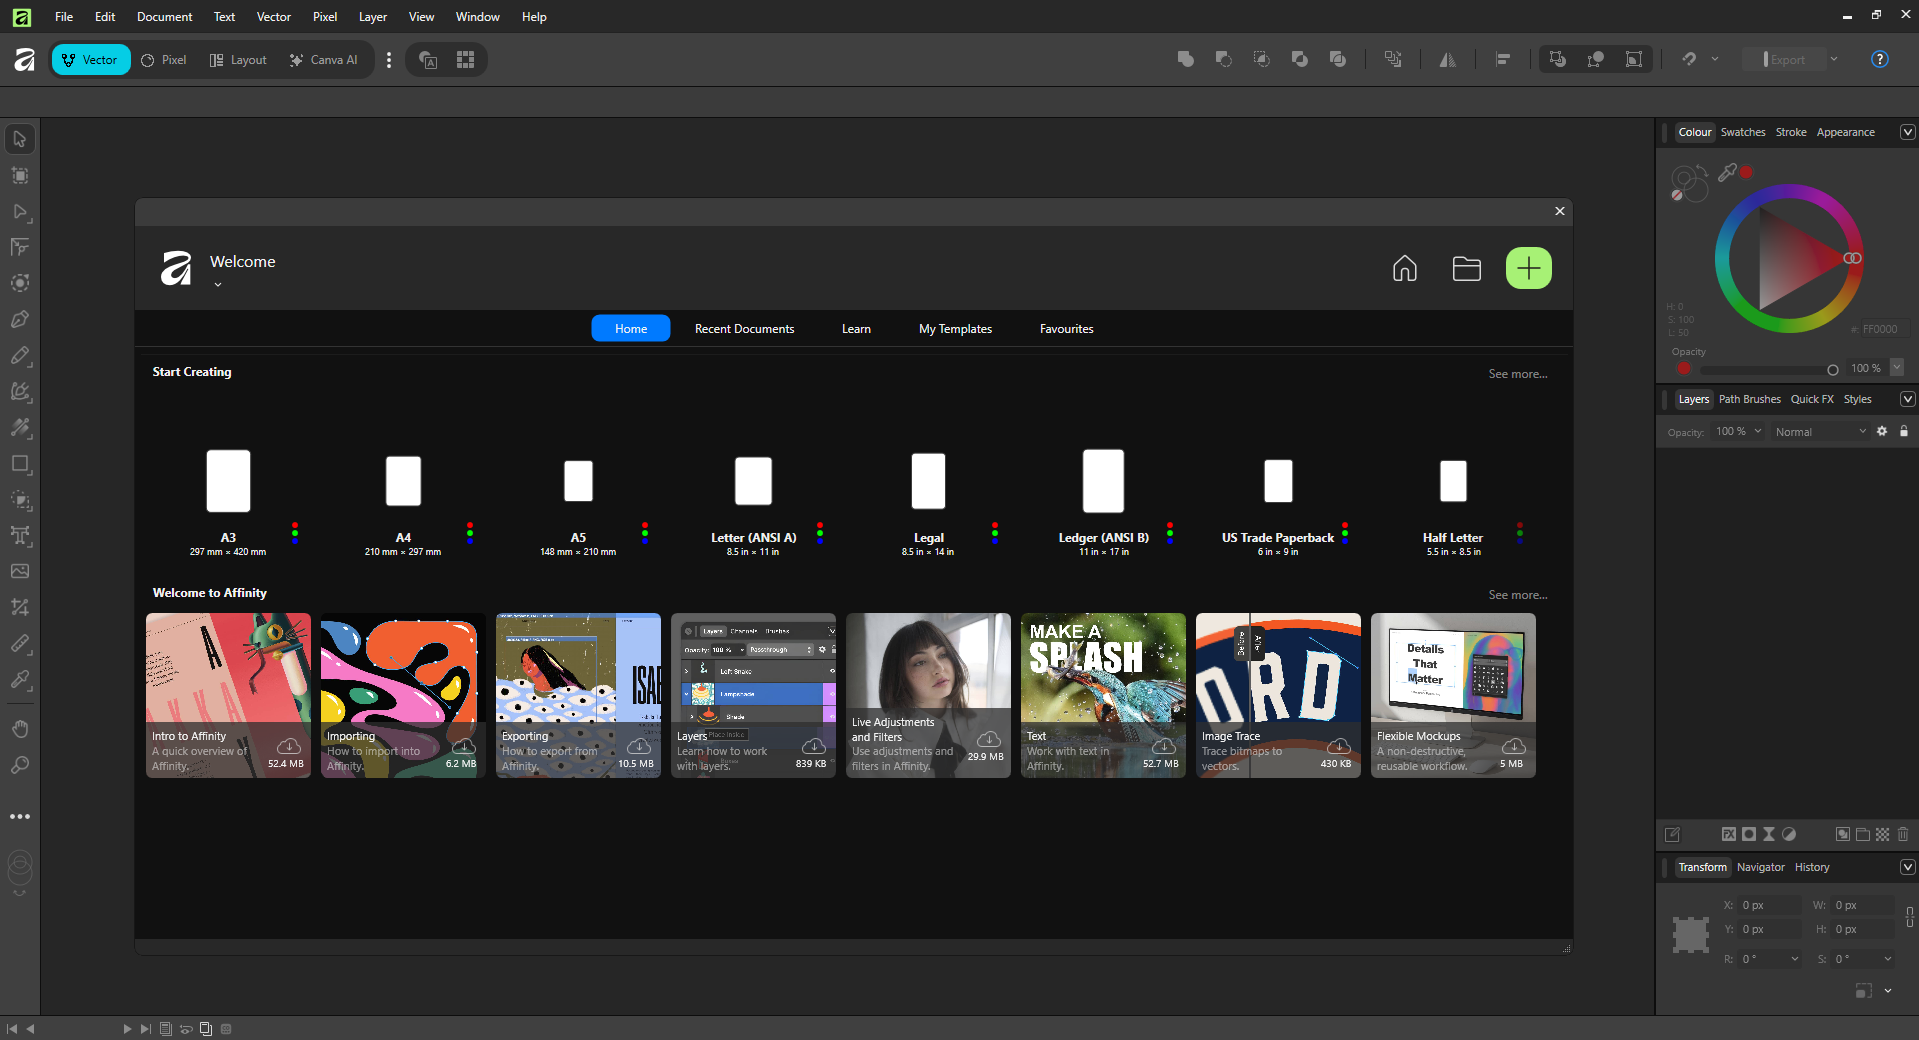Image resolution: width=1919 pixels, height=1040 pixels.
Task: Select the Artboard tool
Action: click(20, 176)
